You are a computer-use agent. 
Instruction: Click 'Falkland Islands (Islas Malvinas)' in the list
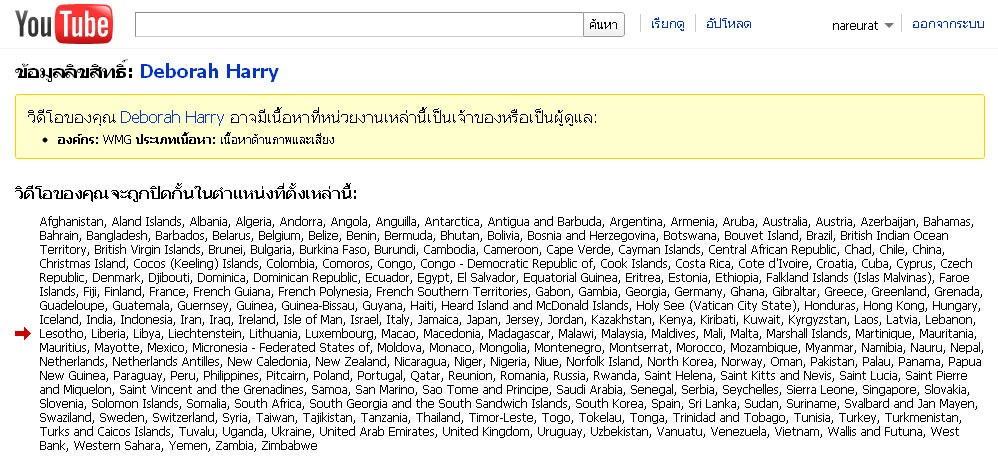[848, 278]
